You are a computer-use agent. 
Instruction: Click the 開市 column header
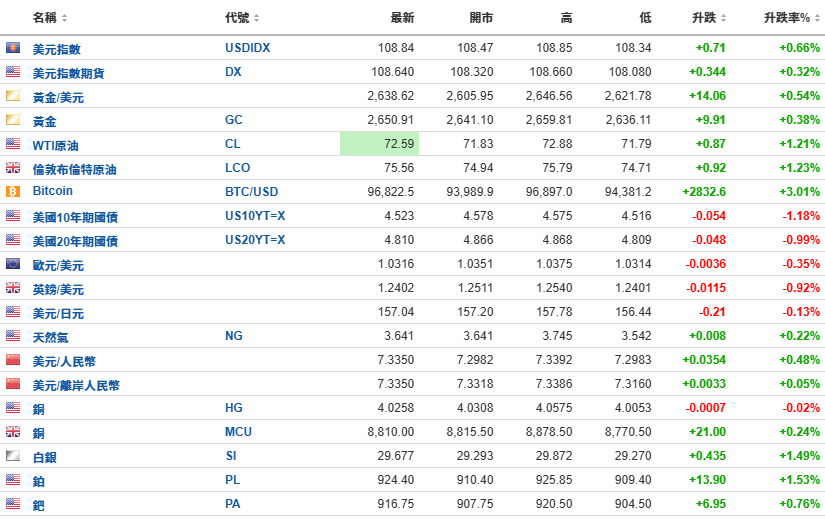[481, 18]
